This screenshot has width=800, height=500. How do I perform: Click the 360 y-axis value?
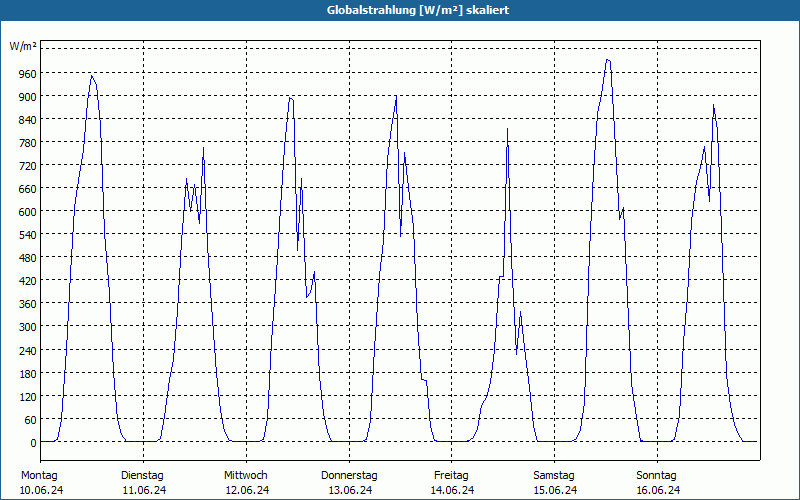pyautogui.click(x=27, y=305)
